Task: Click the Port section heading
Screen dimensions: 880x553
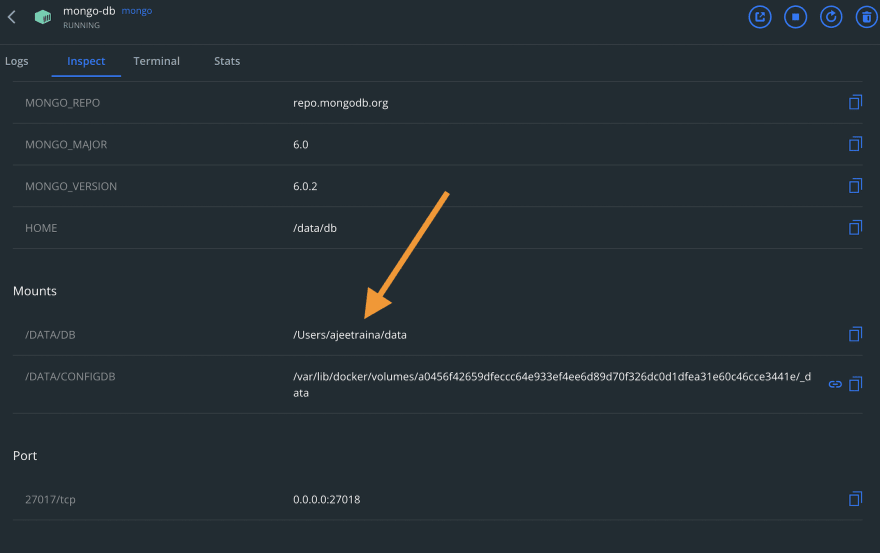Action: (x=25, y=455)
